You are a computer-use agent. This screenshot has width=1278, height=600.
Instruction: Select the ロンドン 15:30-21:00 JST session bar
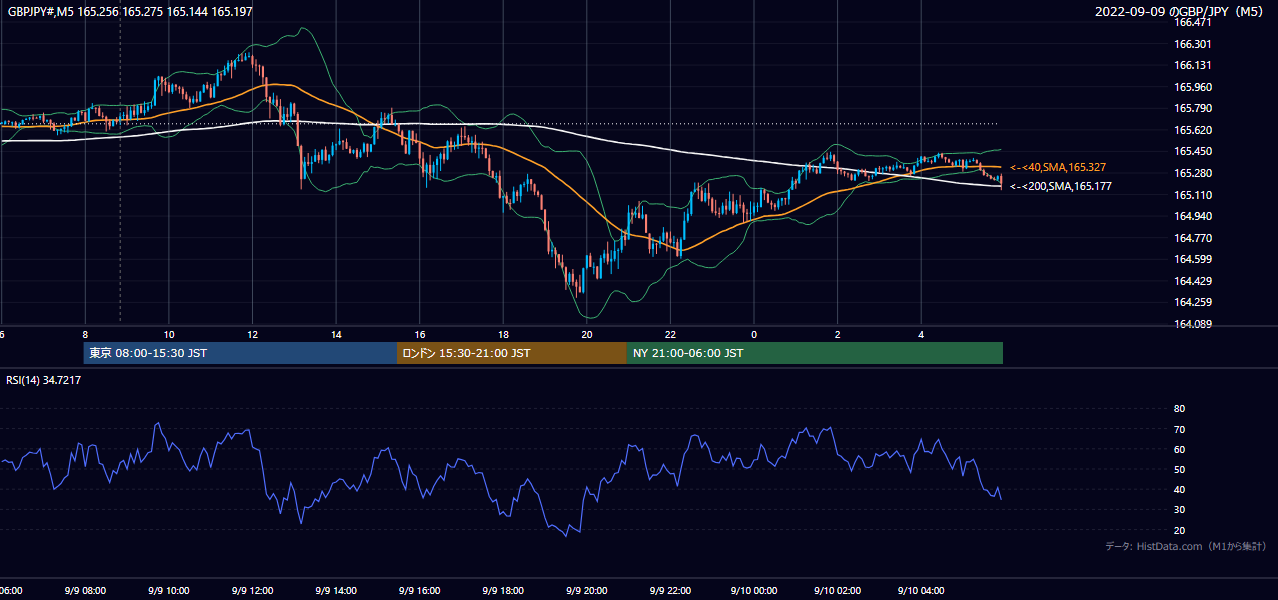coord(512,353)
